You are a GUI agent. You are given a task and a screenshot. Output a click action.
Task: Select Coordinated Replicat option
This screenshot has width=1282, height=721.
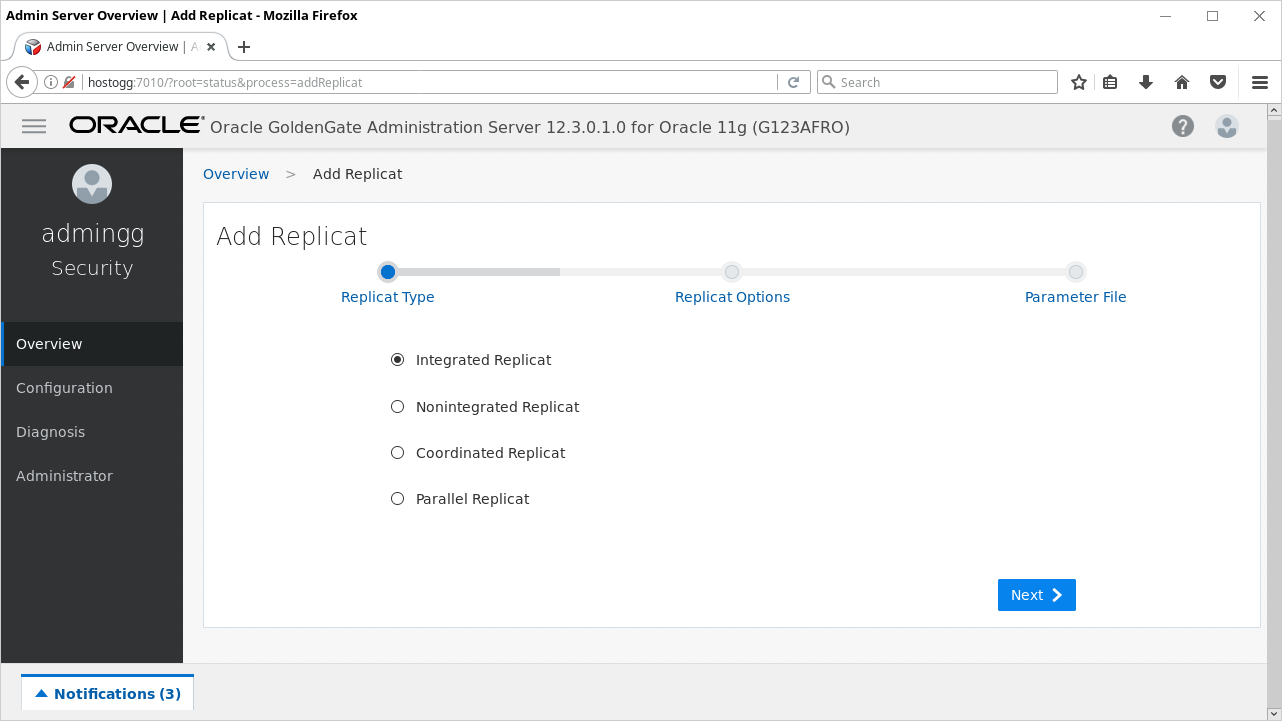[397, 453]
